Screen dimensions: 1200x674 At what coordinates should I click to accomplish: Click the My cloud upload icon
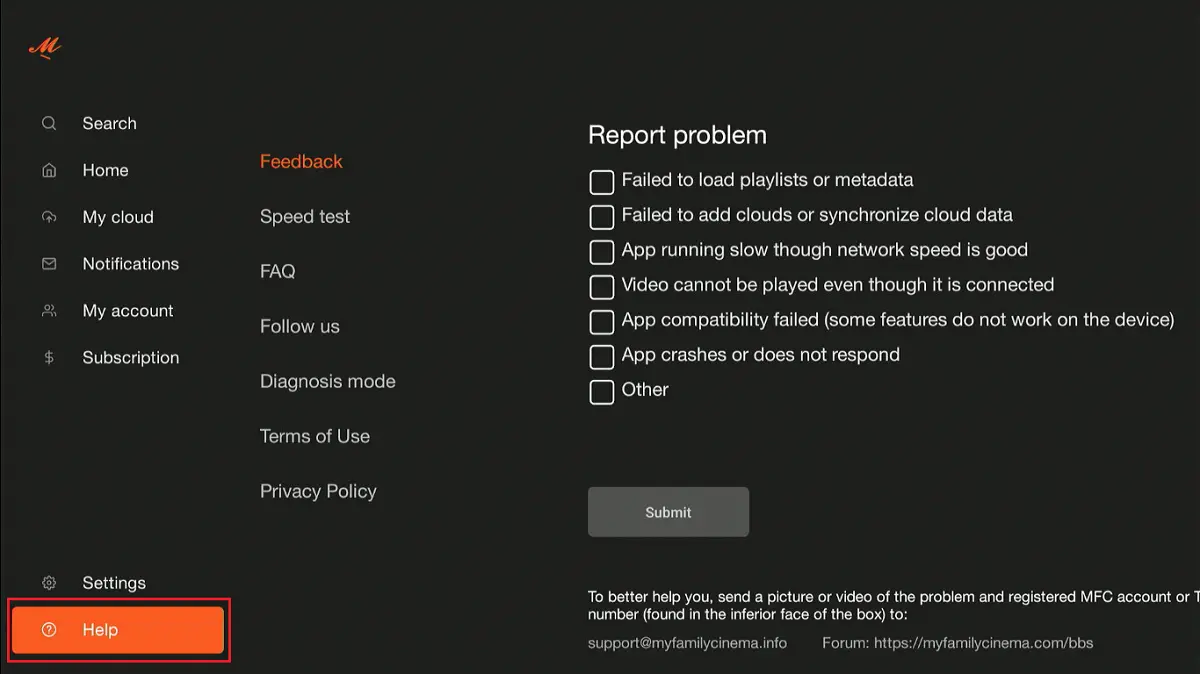49,217
